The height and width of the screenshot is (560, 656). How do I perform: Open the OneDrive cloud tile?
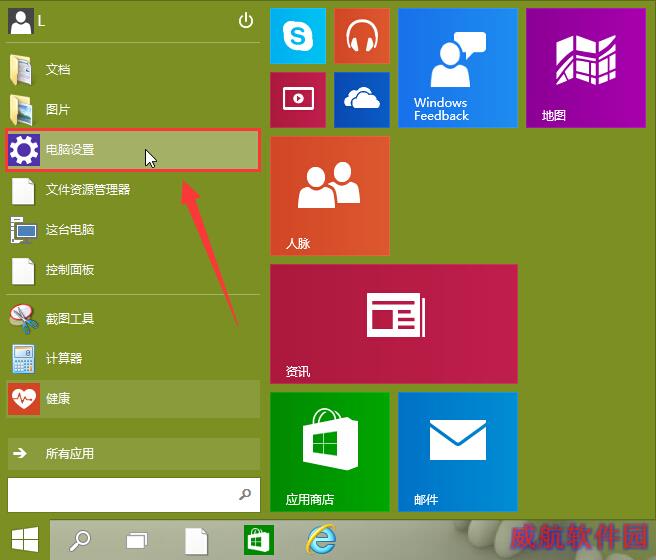[362, 100]
